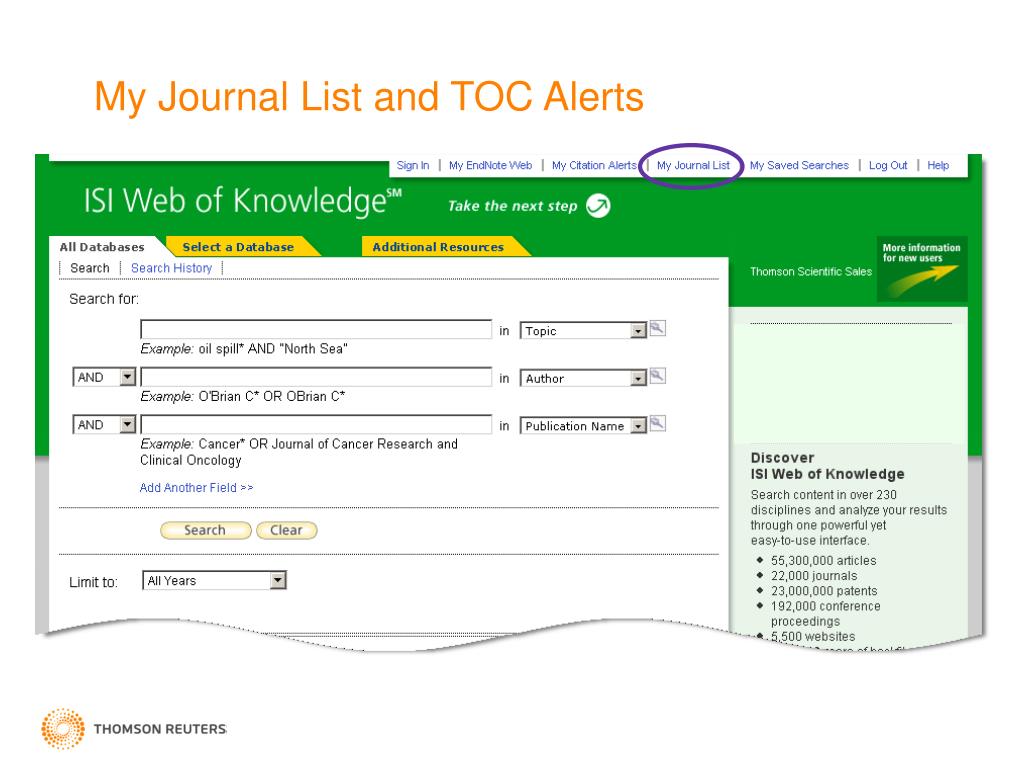The image size is (1024, 768).
Task: Open the AND operator dropdown on the Author row
Action: point(127,377)
